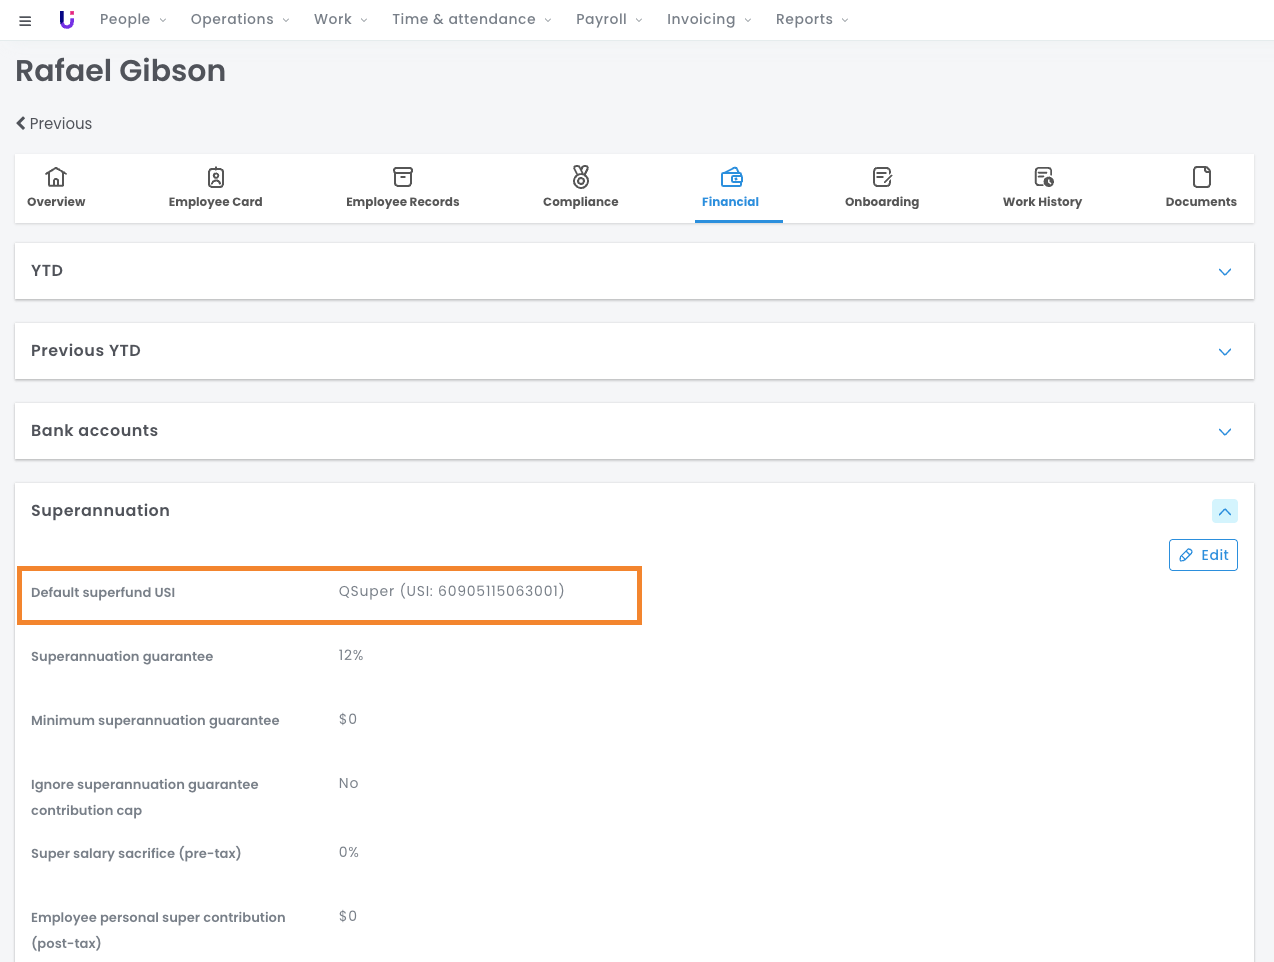Open the People dropdown menu
Image resolution: width=1274 pixels, height=962 pixels.
(x=133, y=20)
